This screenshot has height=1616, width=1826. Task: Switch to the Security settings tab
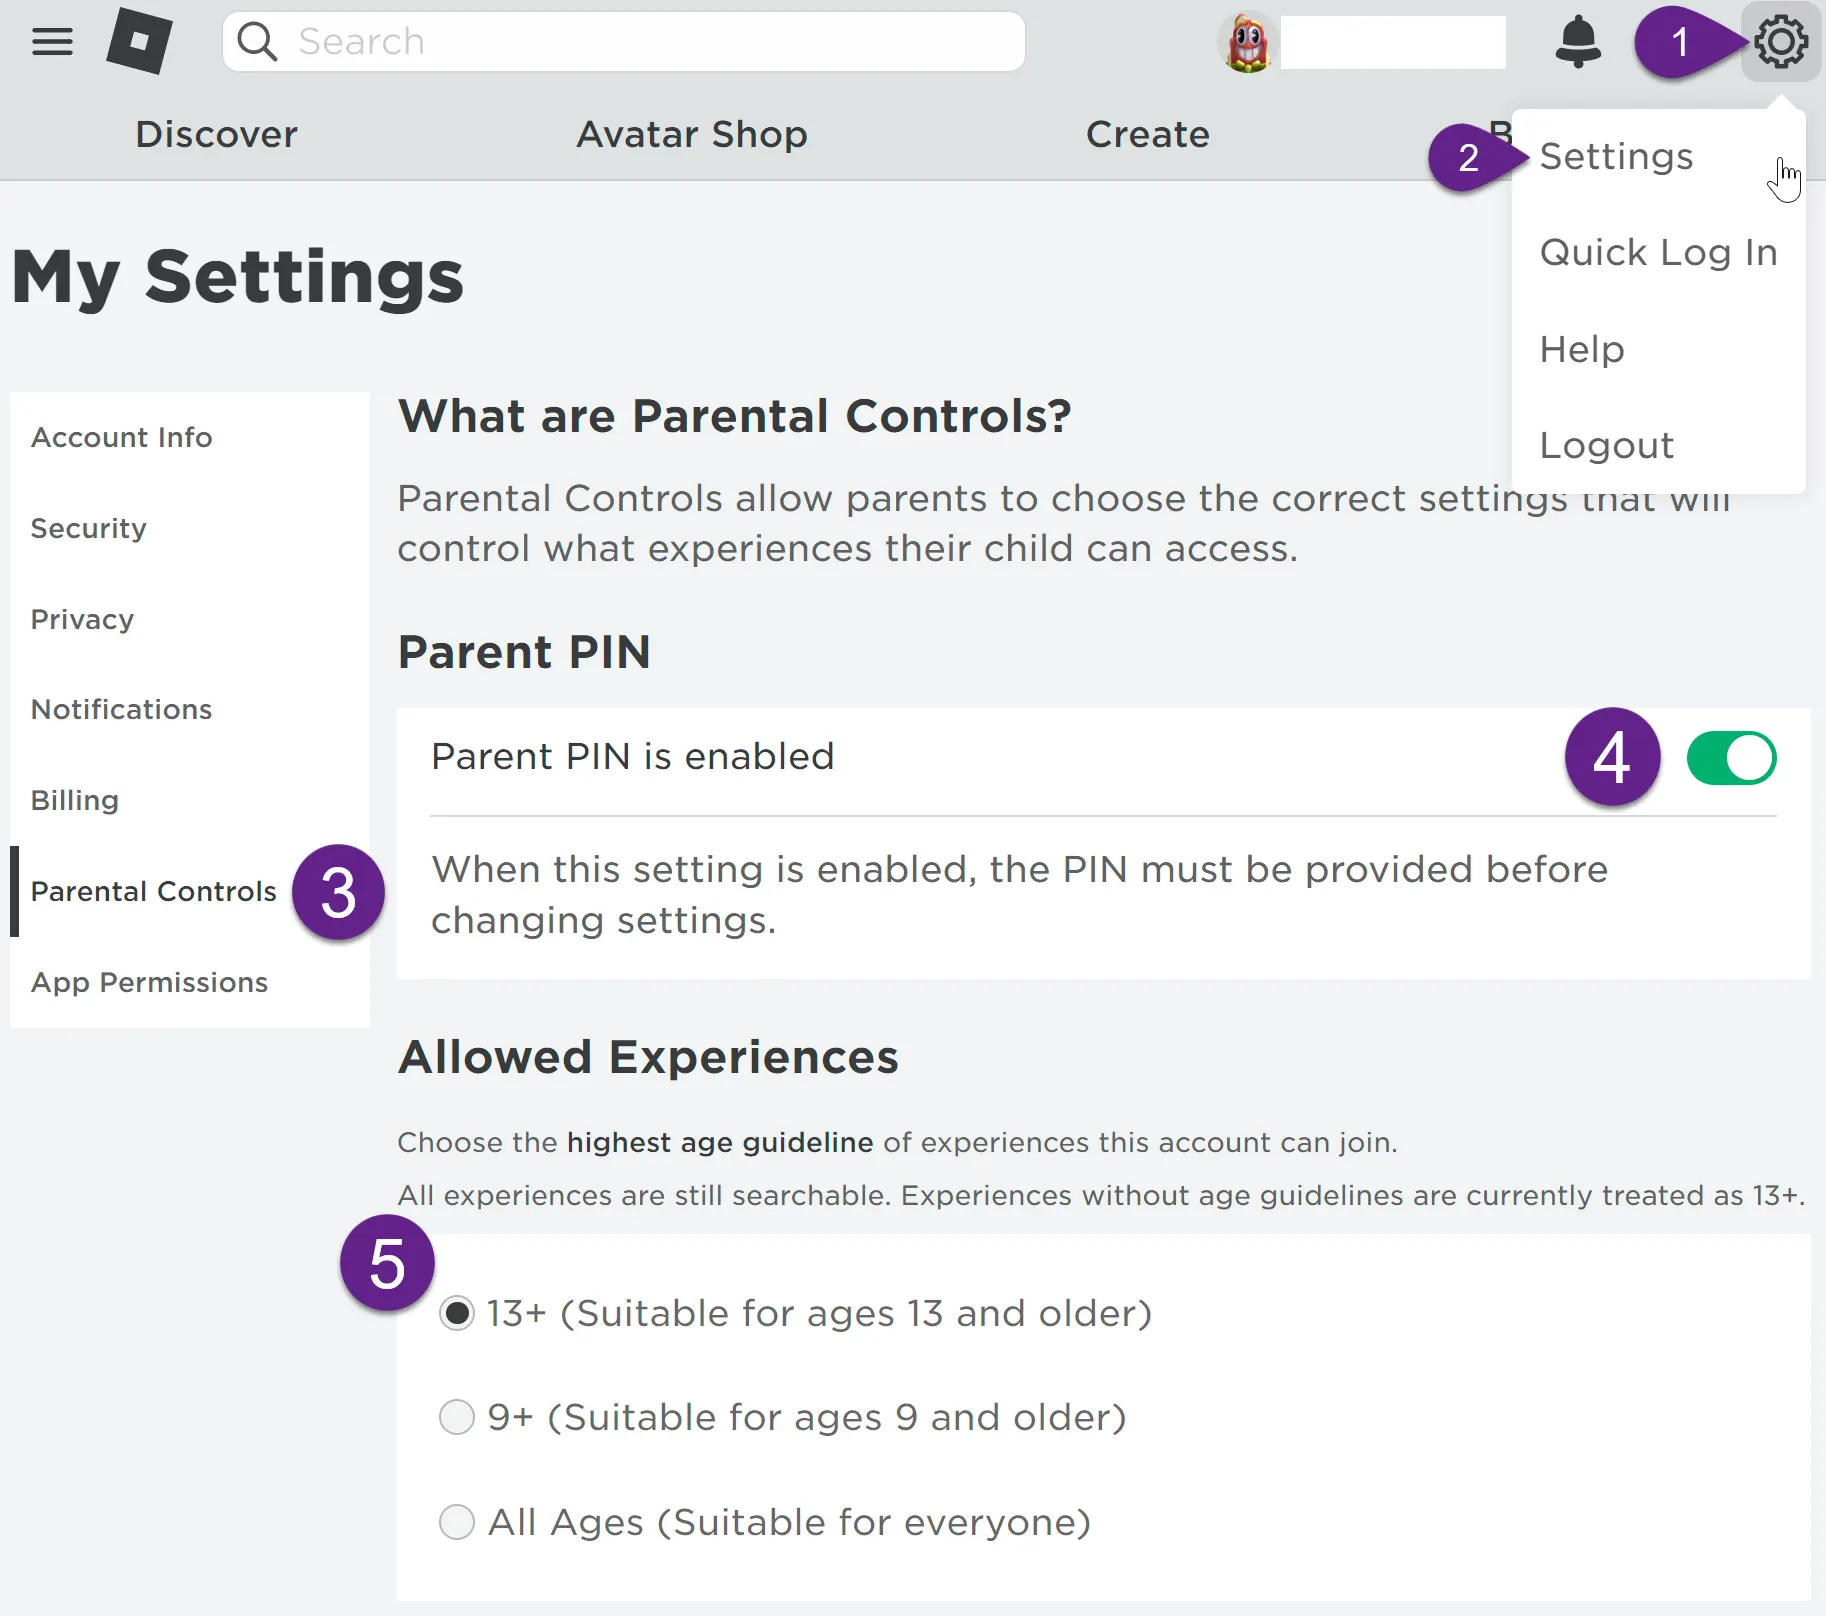pyautogui.click(x=89, y=528)
